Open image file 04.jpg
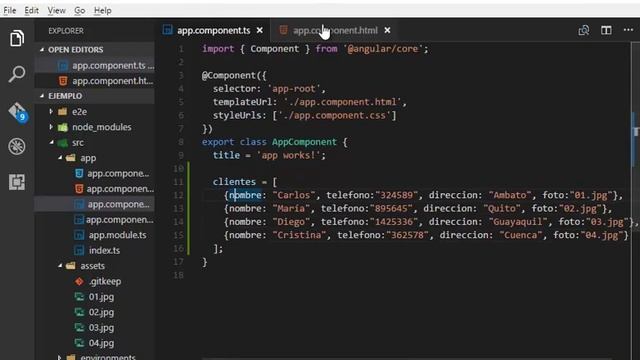This screenshot has height=360, width=640. (94, 343)
